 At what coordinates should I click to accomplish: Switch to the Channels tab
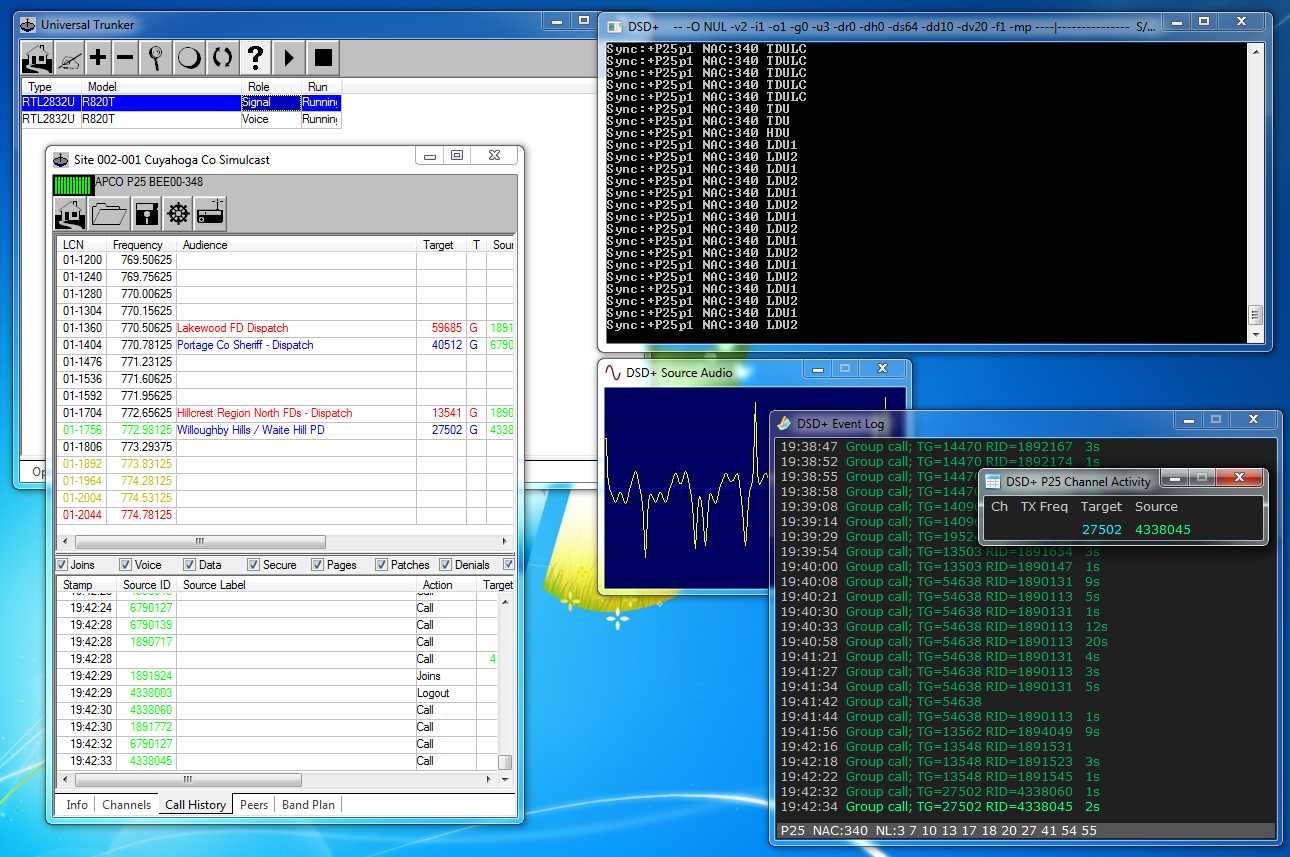pos(127,804)
